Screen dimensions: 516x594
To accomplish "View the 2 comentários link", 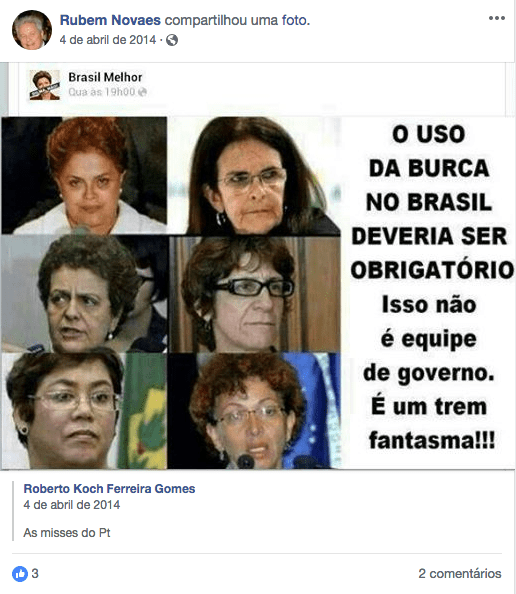I will point(460,574).
